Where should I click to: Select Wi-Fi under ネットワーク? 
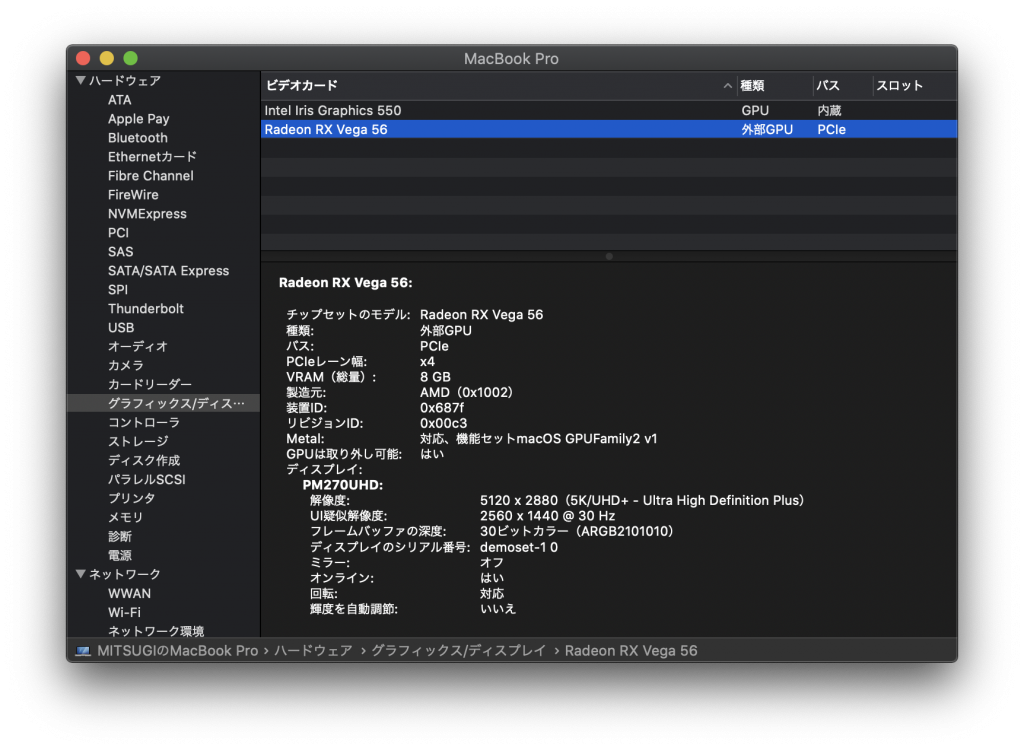click(x=124, y=612)
